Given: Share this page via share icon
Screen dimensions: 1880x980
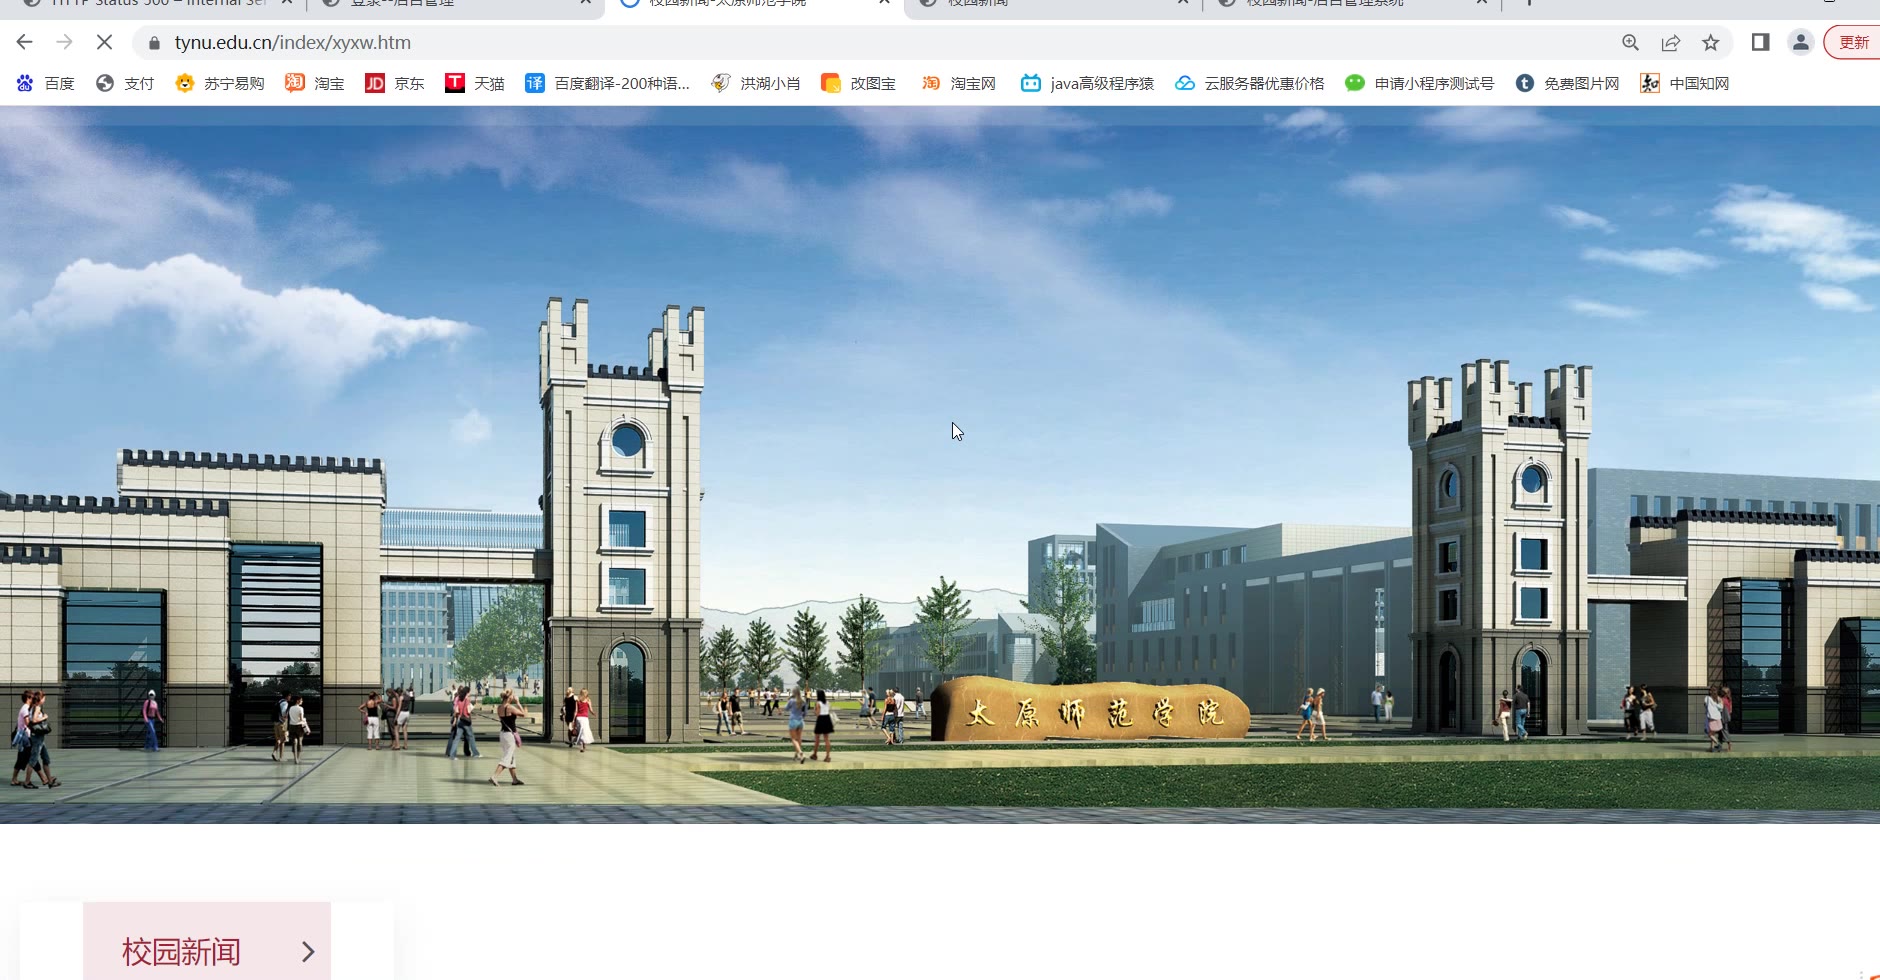Looking at the screenshot, I should (1670, 42).
